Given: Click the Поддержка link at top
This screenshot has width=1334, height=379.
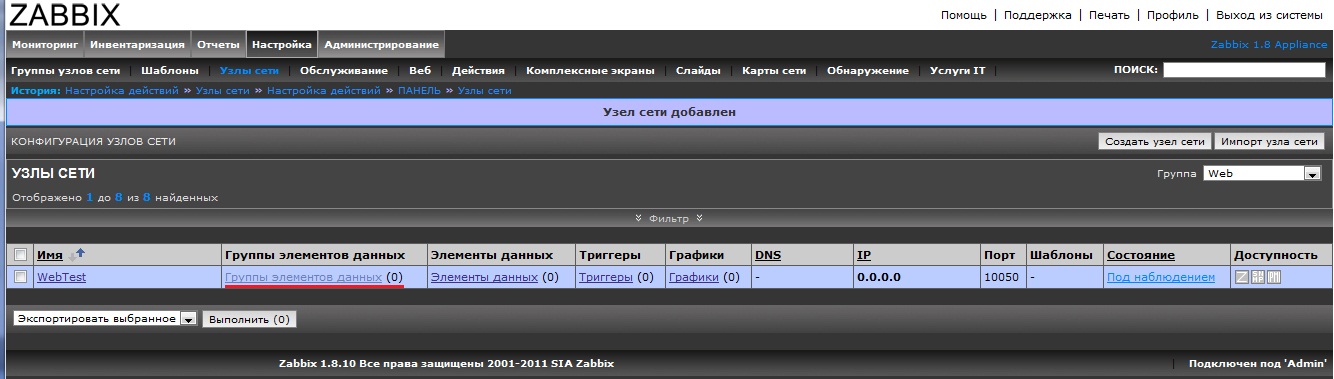Looking at the screenshot, I should coord(1037,15).
